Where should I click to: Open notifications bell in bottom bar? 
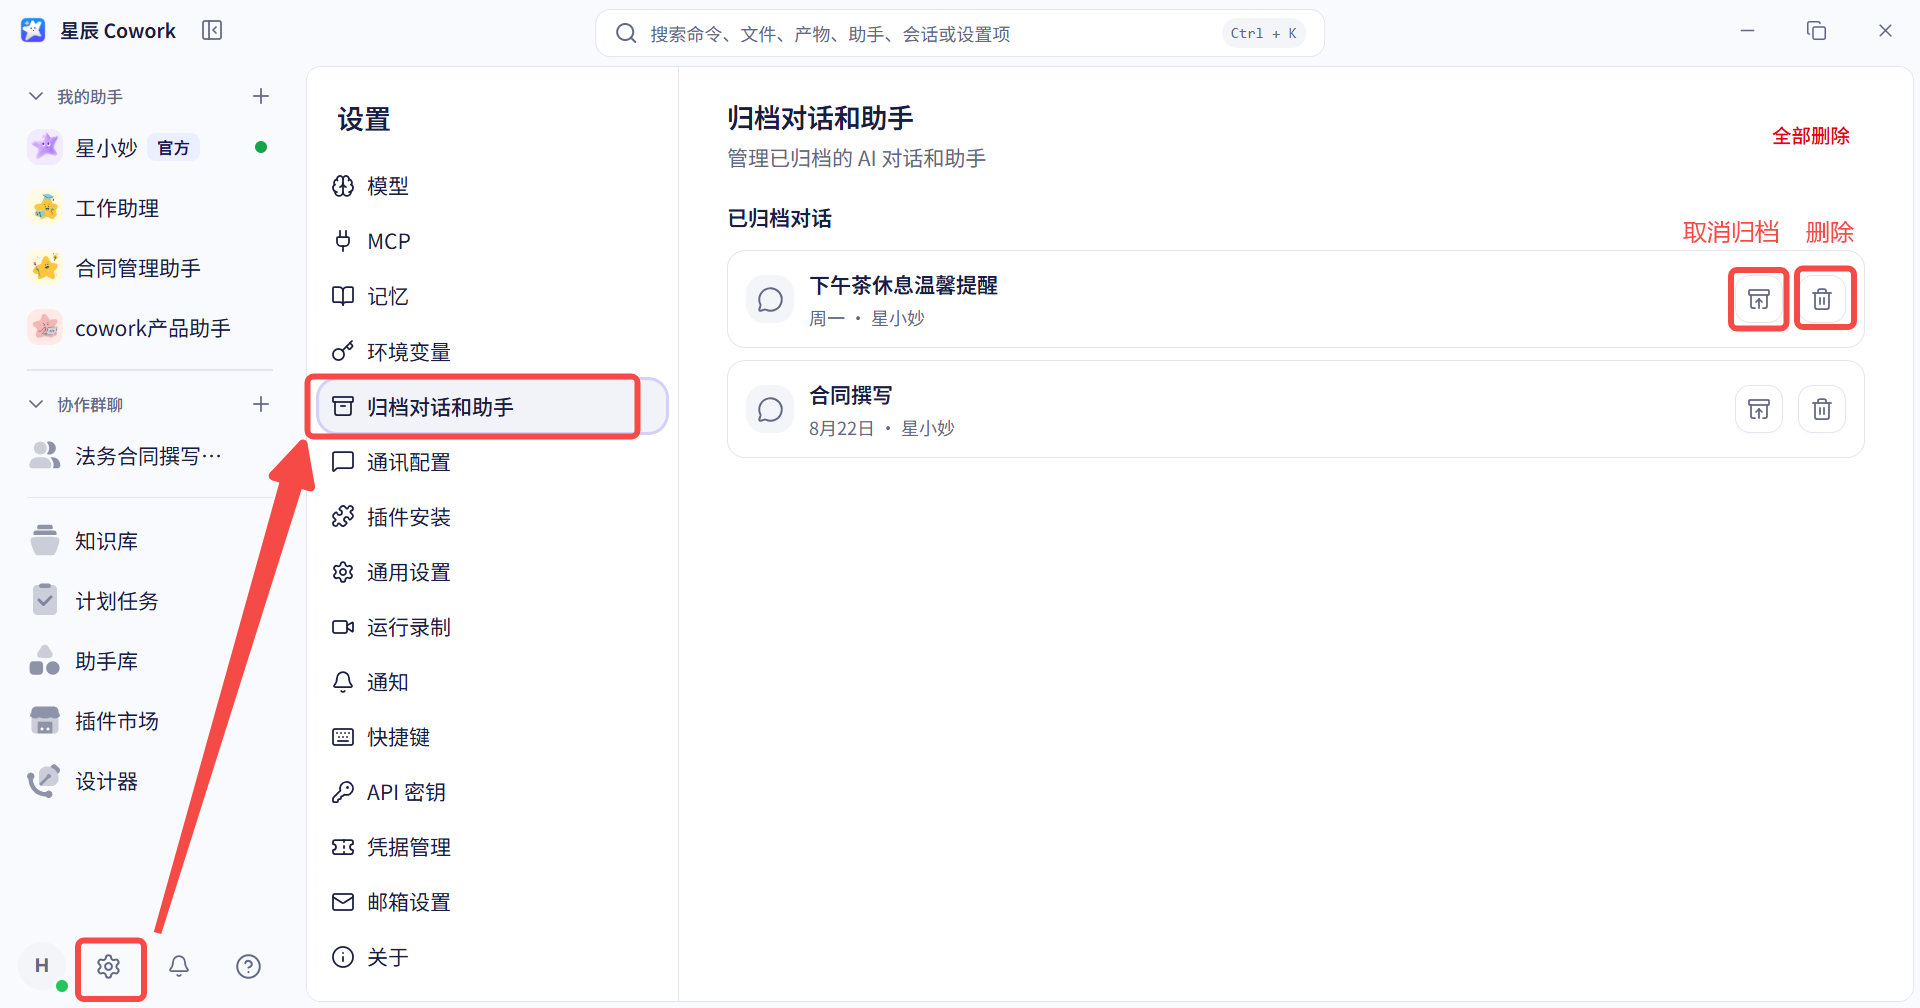[179, 966]
